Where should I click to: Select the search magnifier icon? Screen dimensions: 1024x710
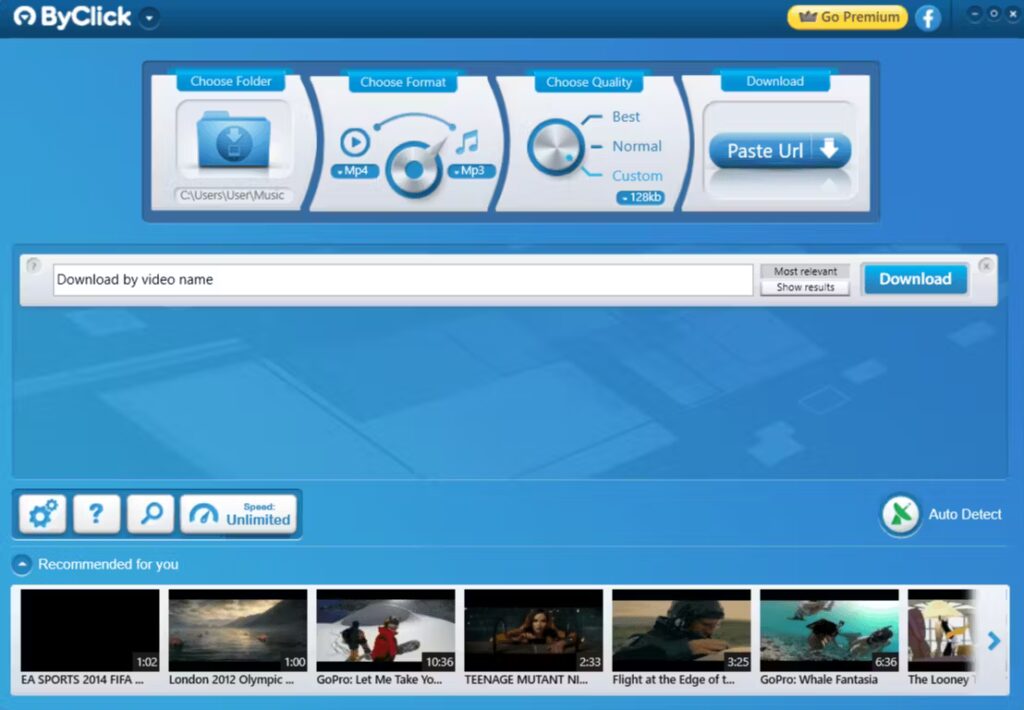pos(150,513)
